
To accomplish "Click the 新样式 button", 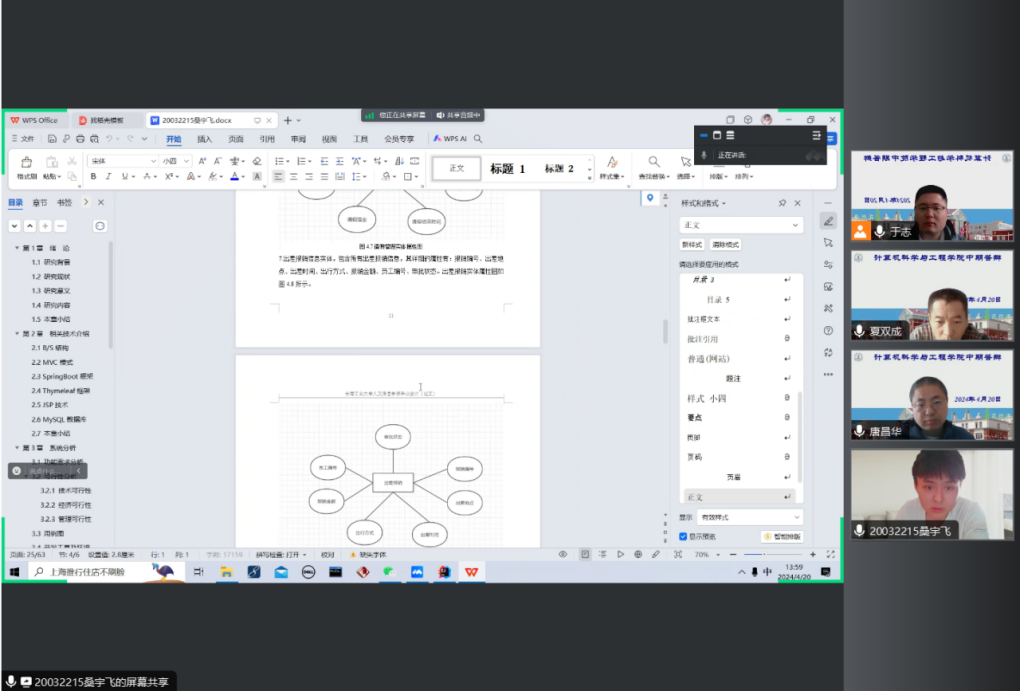I will click(x=692, y=244).
